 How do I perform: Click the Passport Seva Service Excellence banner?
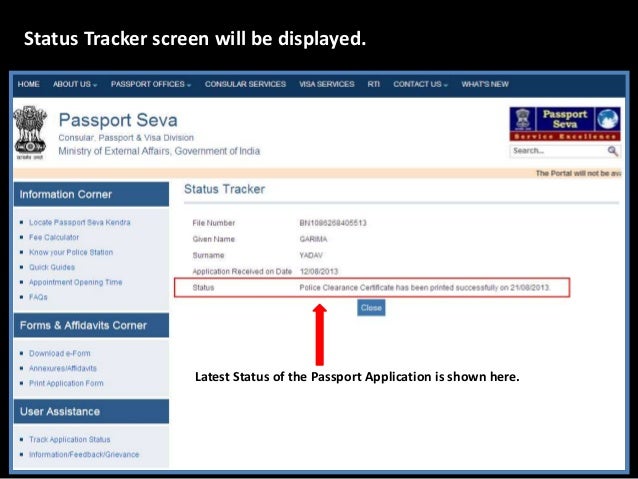click(x=565, y=124)
